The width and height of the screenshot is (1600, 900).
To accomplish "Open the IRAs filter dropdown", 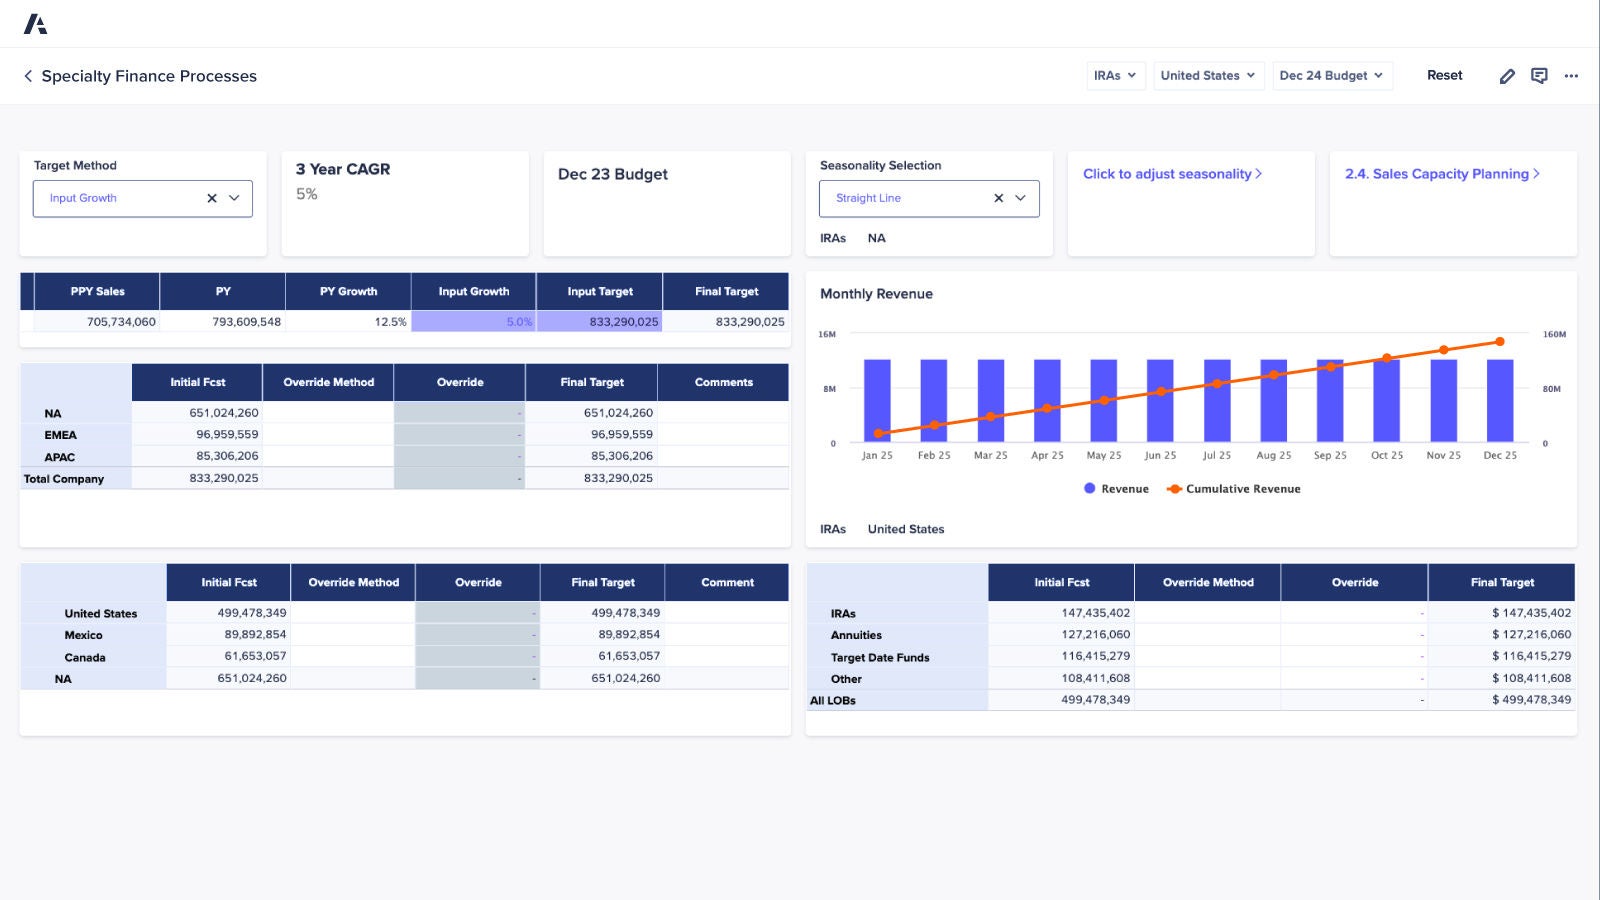I will tap(1115, 75).
